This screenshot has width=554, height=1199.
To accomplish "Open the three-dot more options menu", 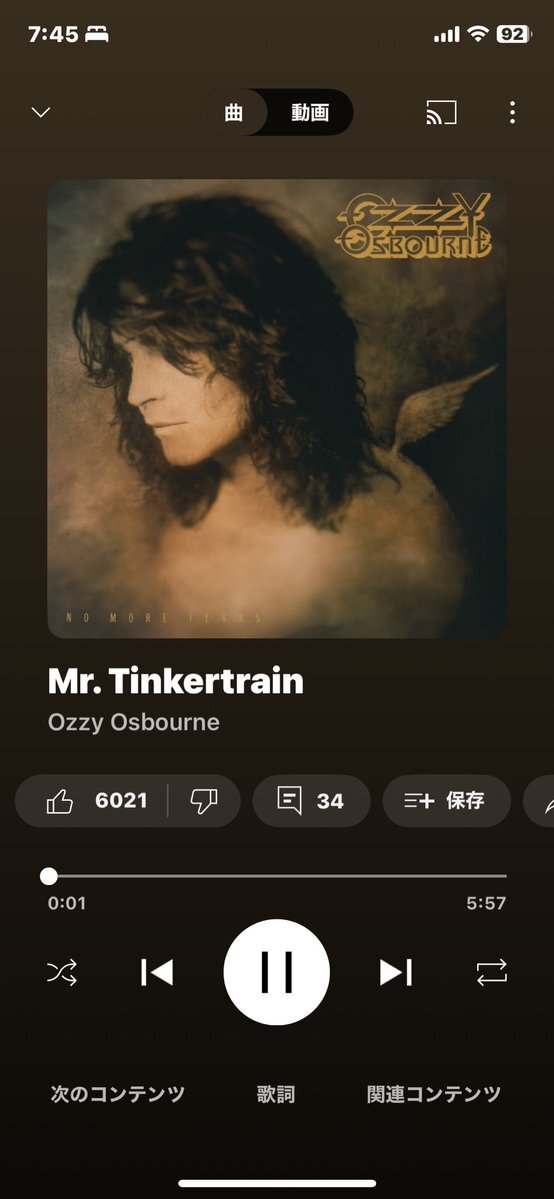I will point(512,112).
